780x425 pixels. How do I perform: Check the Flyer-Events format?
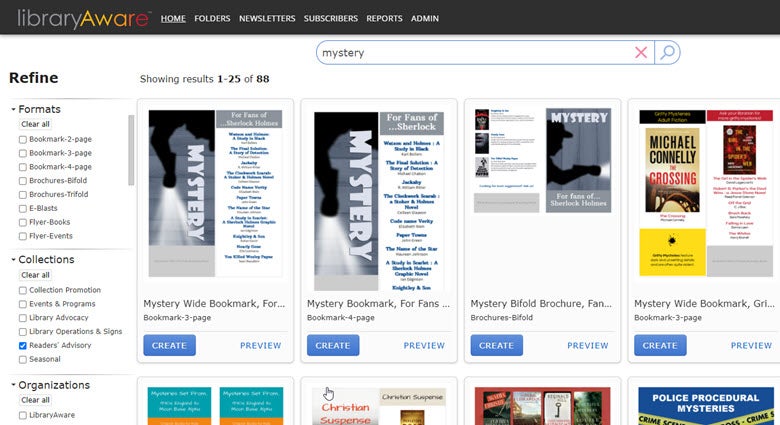[x=23, y=236]
